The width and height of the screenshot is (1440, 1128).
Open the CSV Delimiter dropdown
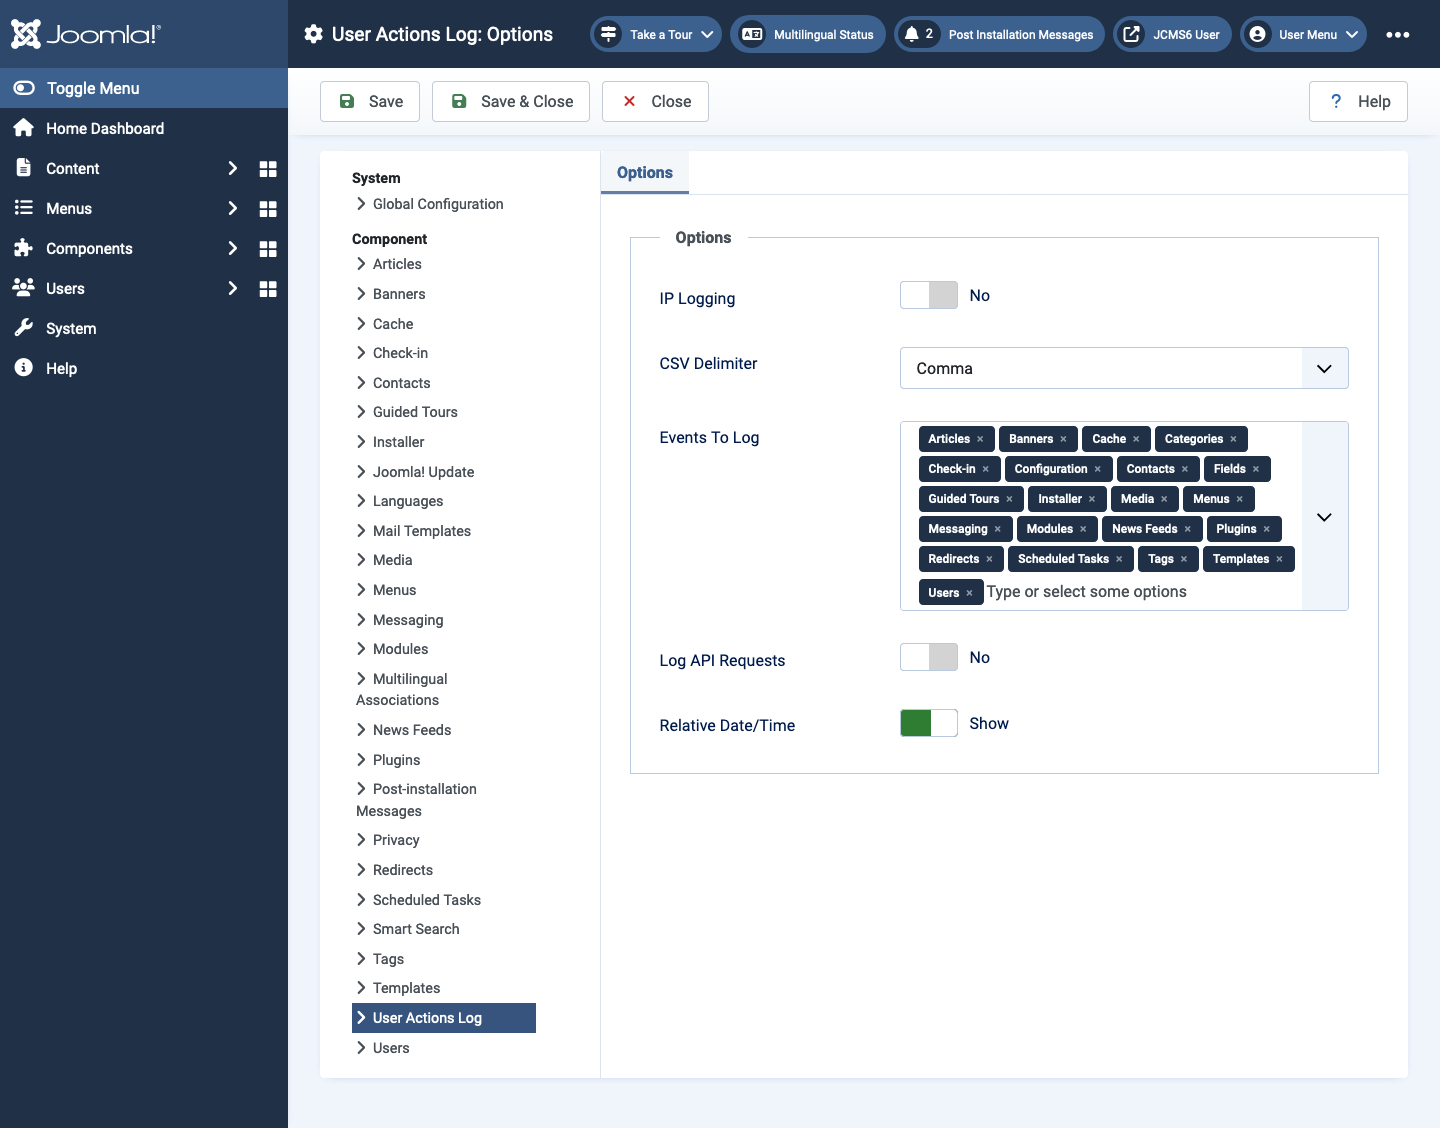click(1324, 368)
